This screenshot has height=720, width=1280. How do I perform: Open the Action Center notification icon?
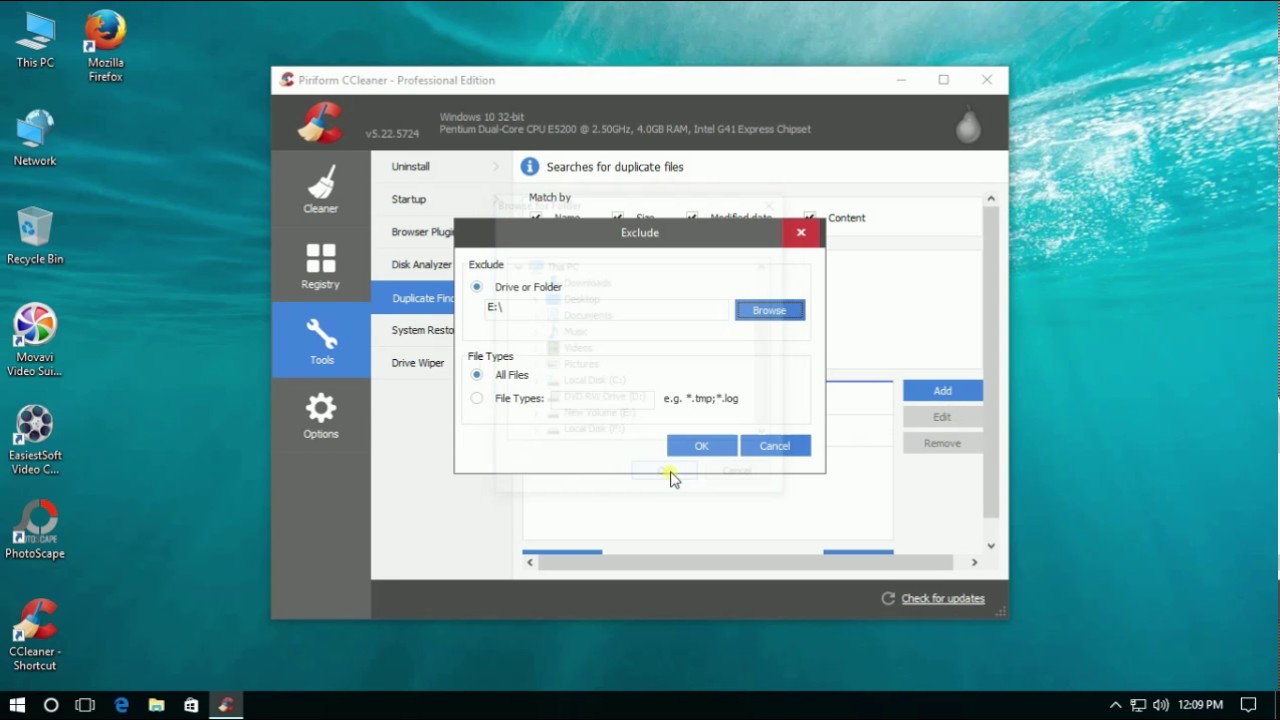point(1248,705)
